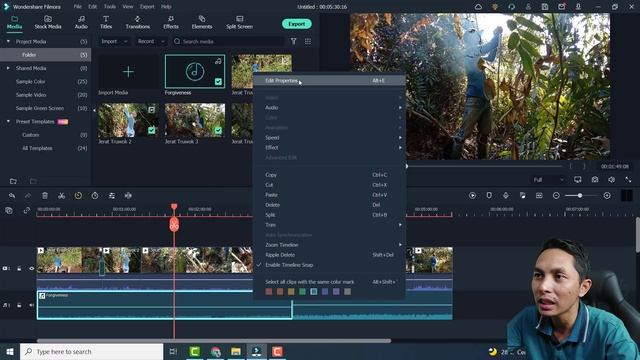Click the cloud icon in title bar
Image resolution: width=640 pixels, height=360 pixels.
pos(478,7)
